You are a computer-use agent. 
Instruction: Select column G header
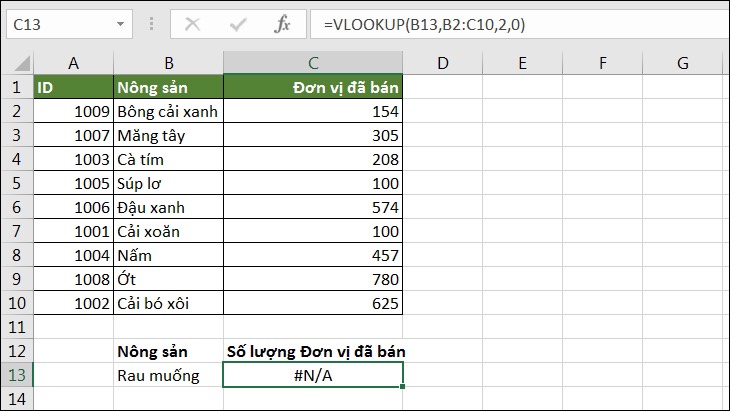coord(683,63)
